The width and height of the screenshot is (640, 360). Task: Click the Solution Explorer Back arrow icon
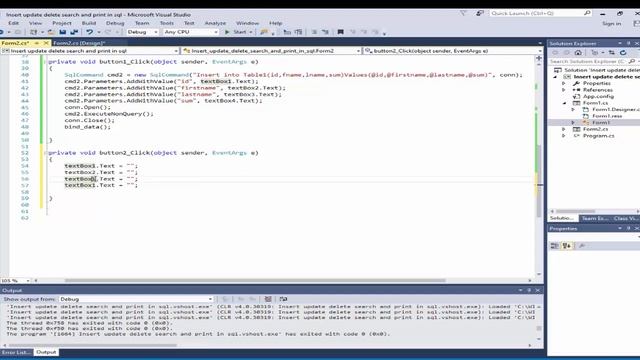(555, 53)
